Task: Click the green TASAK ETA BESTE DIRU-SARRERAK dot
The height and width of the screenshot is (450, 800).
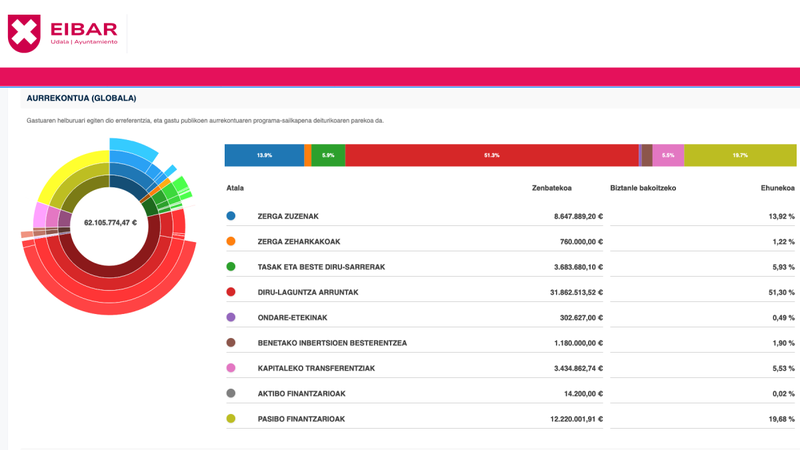Action: point(231,267)
